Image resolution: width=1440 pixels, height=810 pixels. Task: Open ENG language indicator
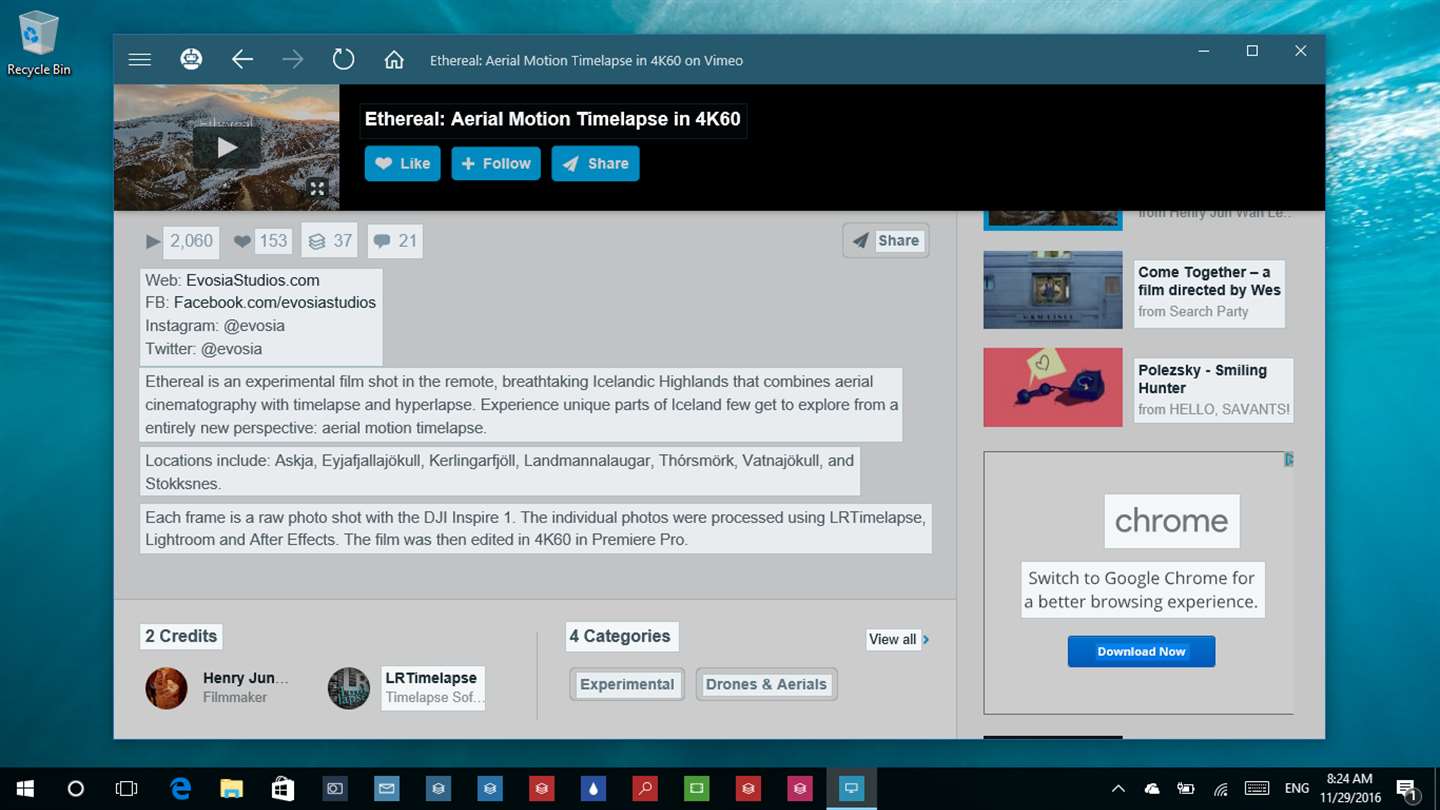[1297, 789]
